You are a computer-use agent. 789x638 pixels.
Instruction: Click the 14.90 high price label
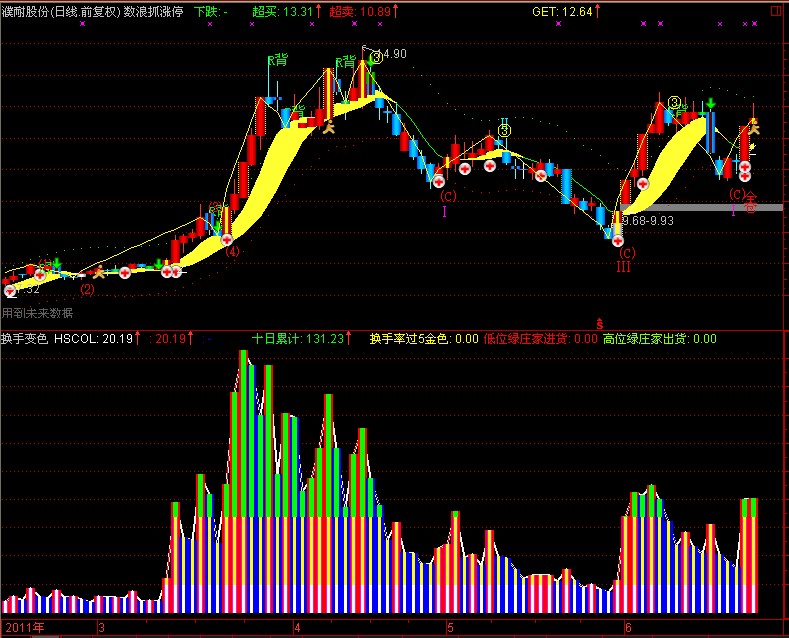click(x=395, y=54)
